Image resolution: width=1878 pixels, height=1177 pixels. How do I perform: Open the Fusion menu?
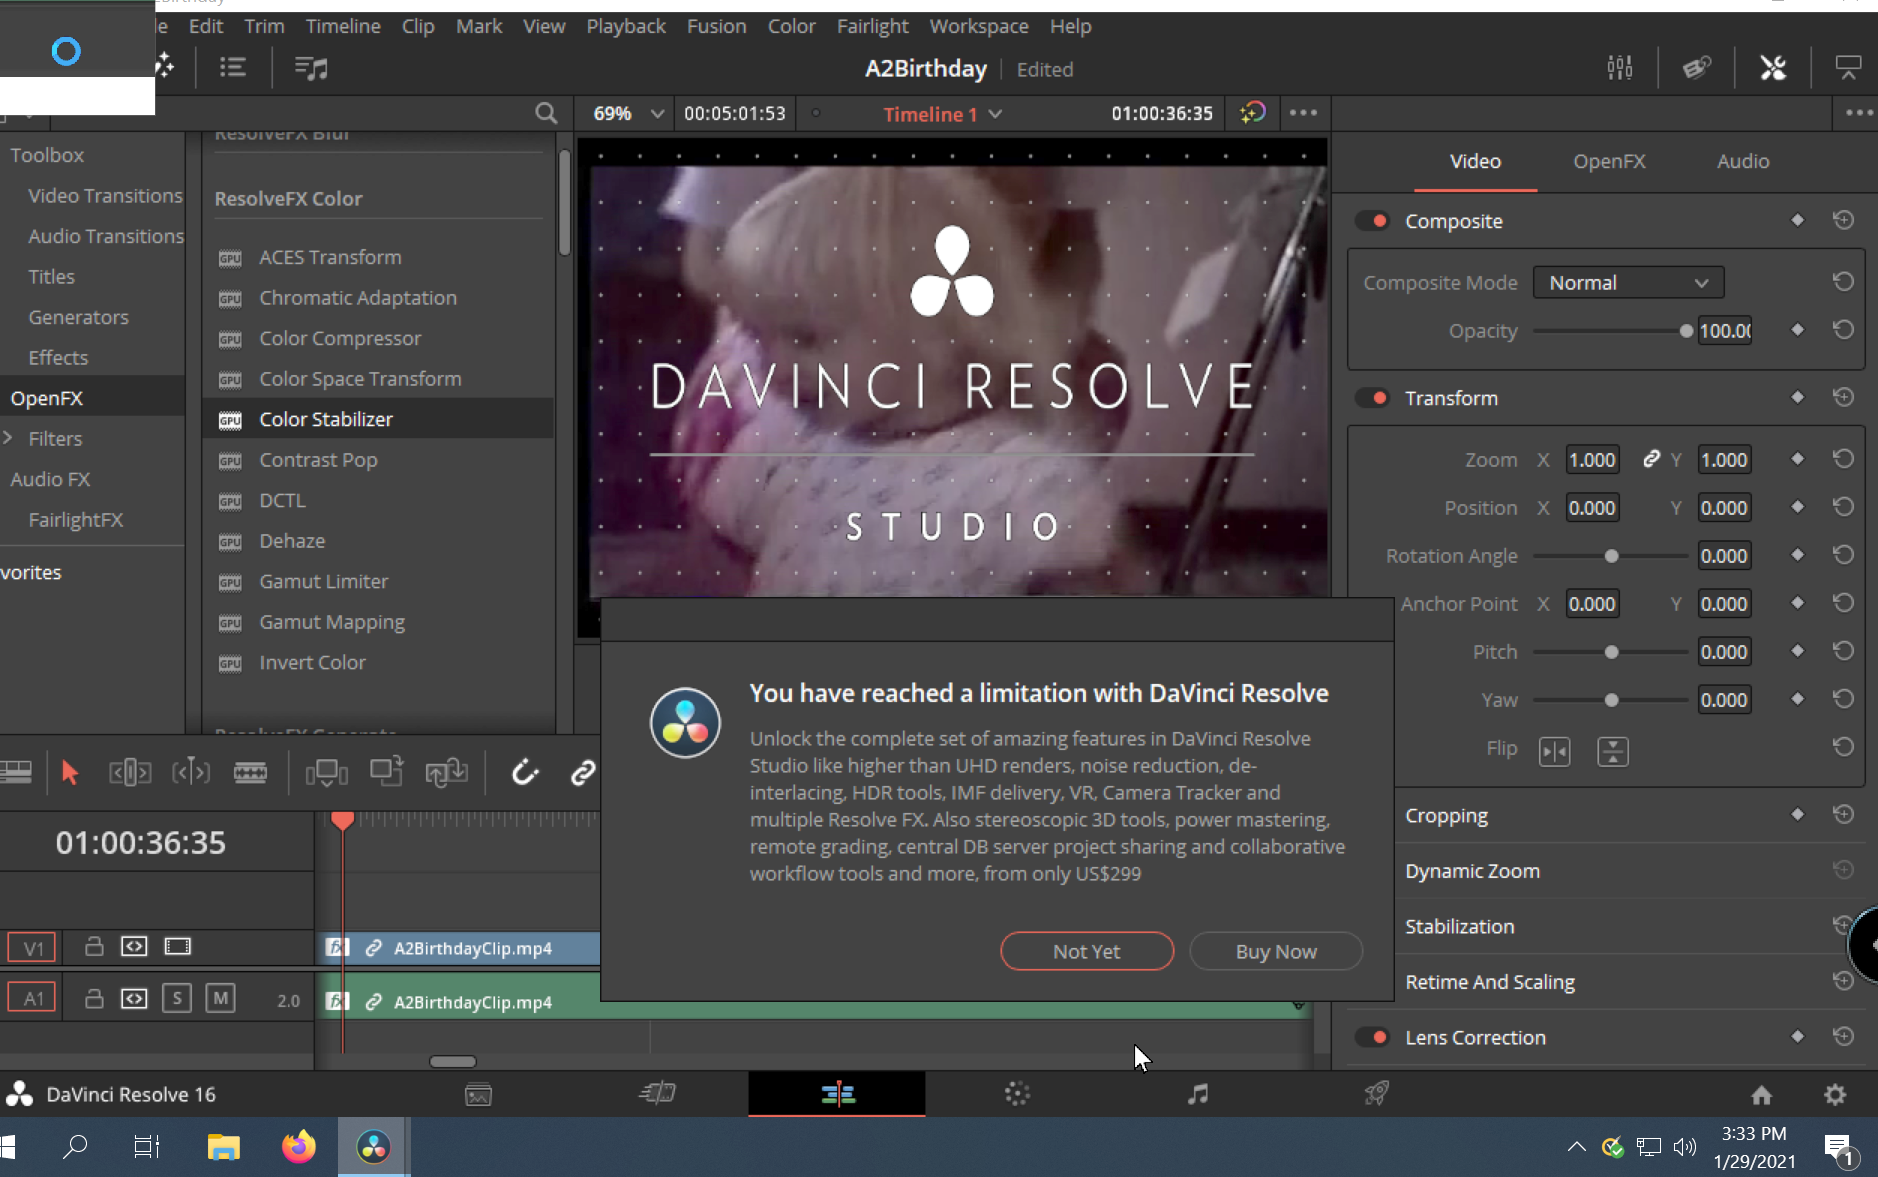(x=716, y=26)
